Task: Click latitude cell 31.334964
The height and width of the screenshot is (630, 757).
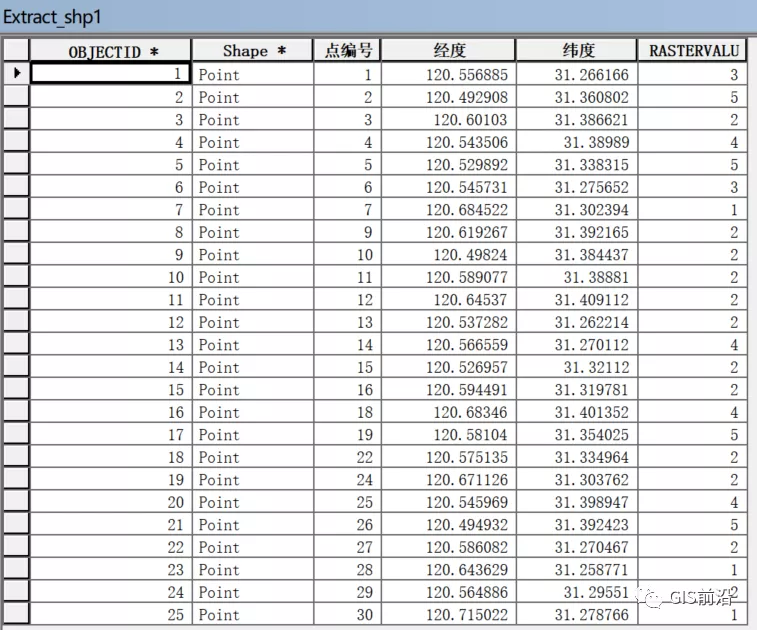Action: [x=577, y=457]
